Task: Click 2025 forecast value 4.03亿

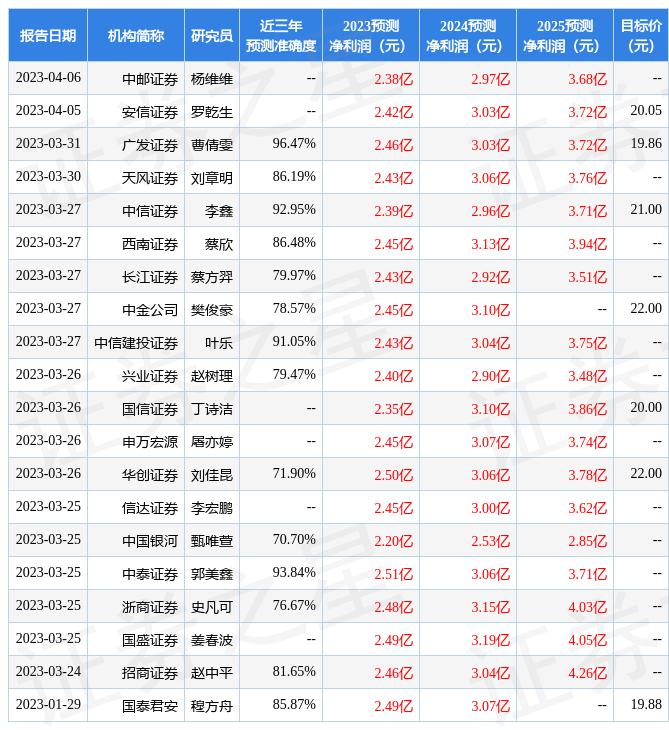Action: pyautogui.click(x=587, y=607)
